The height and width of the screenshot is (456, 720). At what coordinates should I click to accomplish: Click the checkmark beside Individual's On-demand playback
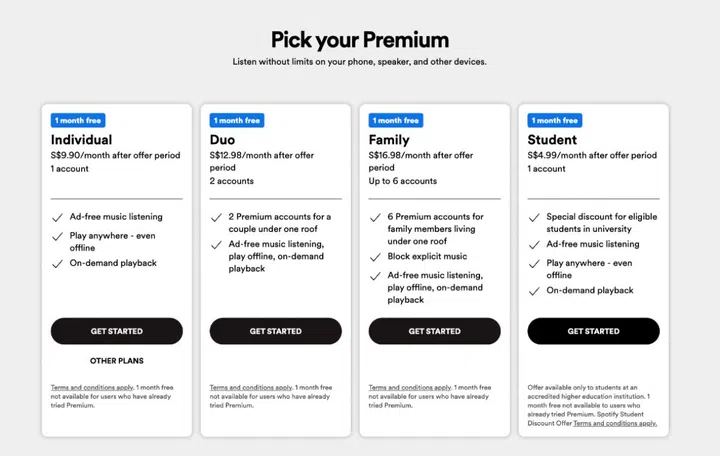(x=57, y=263)
